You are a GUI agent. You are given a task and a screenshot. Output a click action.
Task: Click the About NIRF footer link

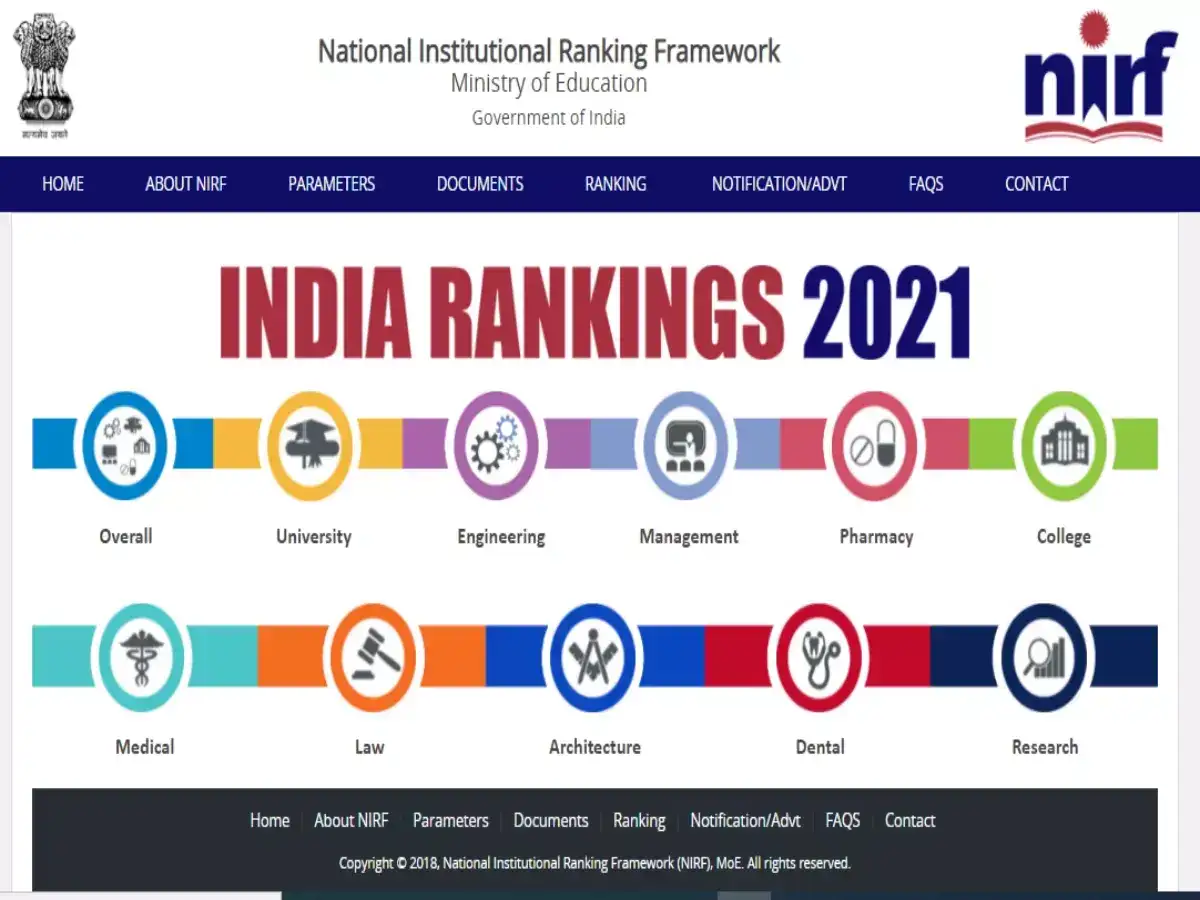[351, 820]
